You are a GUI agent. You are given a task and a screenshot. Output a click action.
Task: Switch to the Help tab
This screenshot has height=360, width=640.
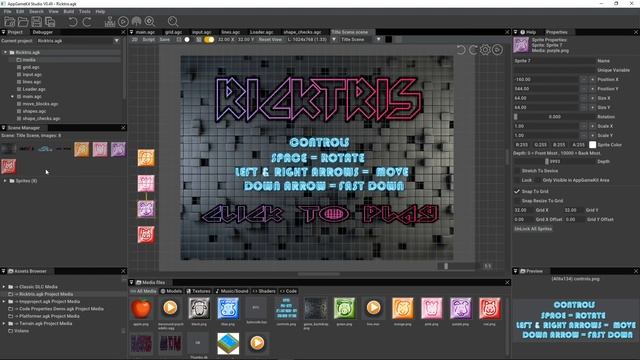coord(528,32)
